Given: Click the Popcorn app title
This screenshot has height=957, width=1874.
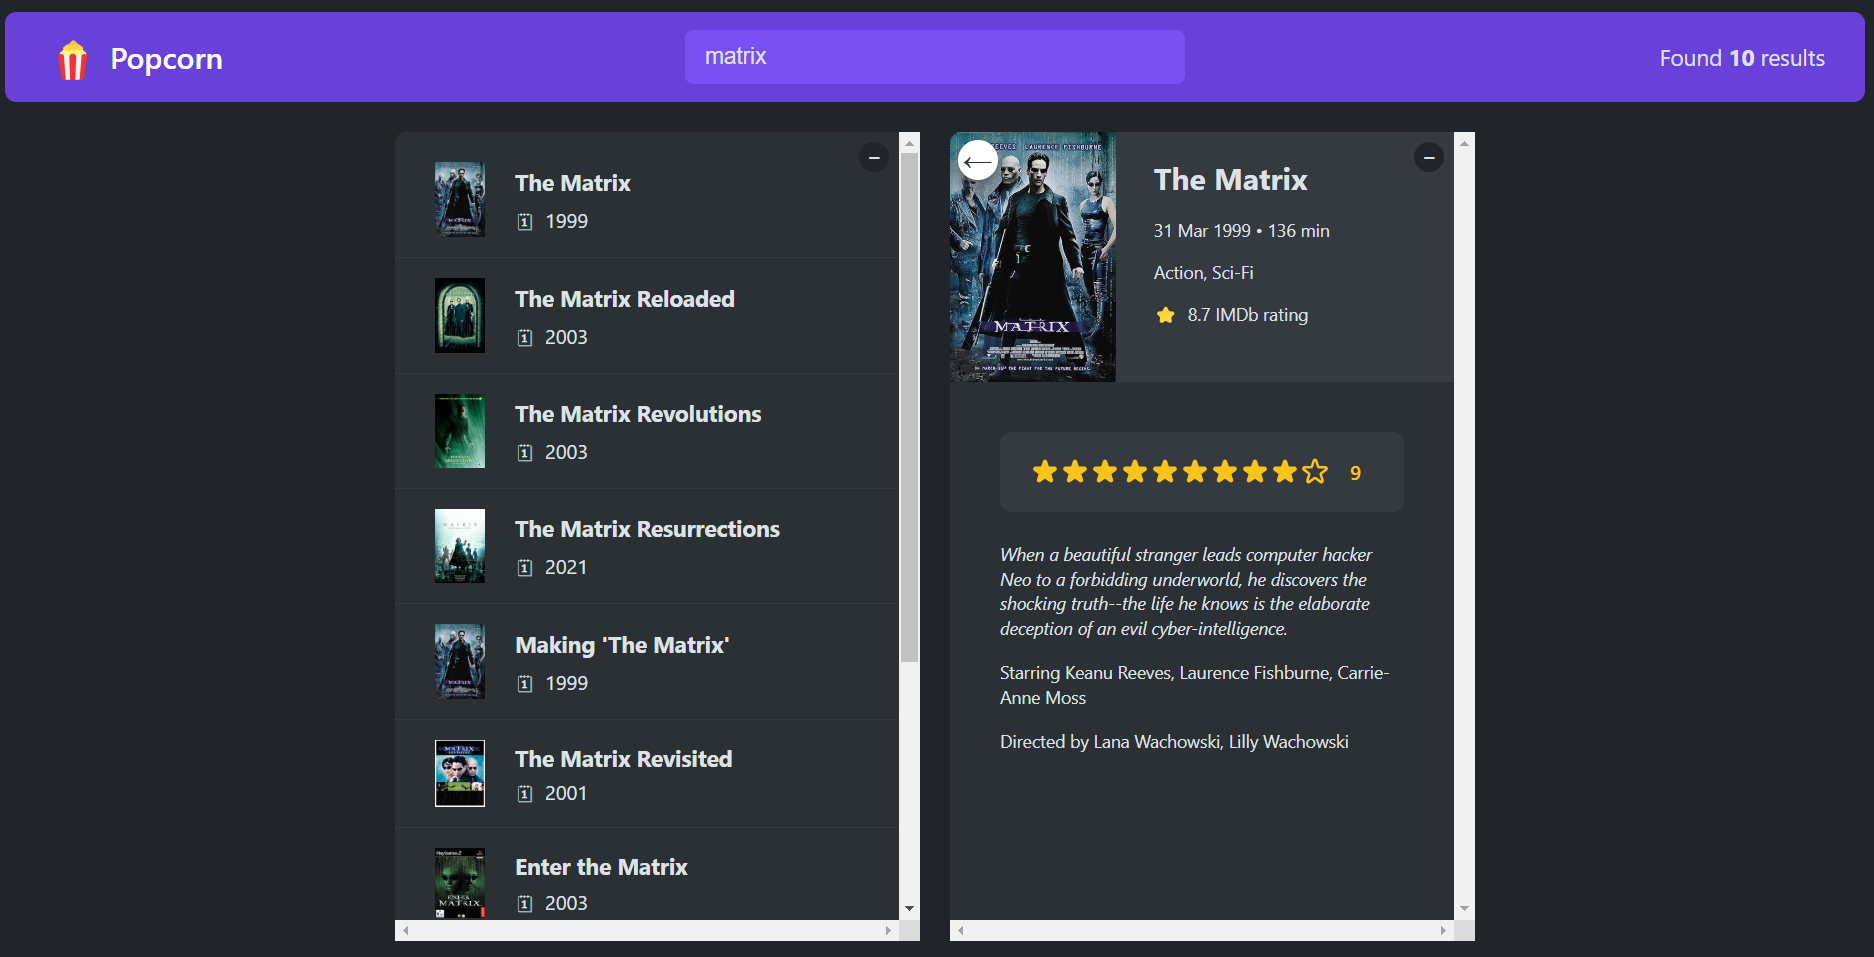Looking at the screenshot, I should tap(166, 59).
